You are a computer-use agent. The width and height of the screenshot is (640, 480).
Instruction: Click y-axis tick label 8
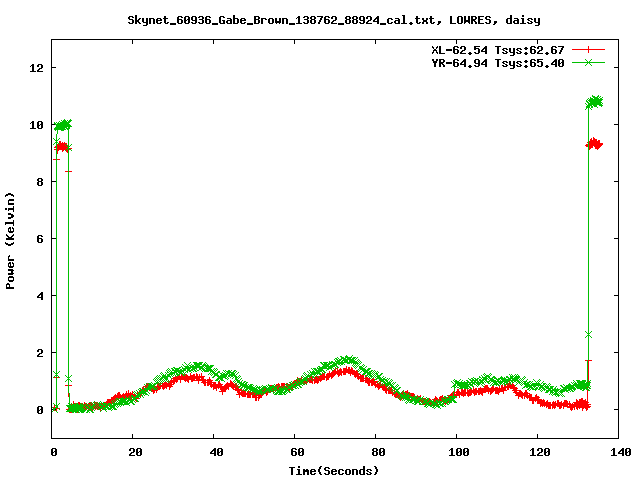point(40,182)
